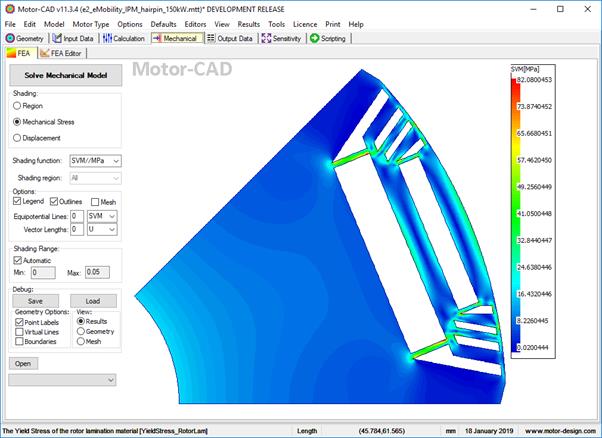Image resolution: width=602 pixels, height=438 pixels.
Task: Select the Region shading option
Action: 17,106
